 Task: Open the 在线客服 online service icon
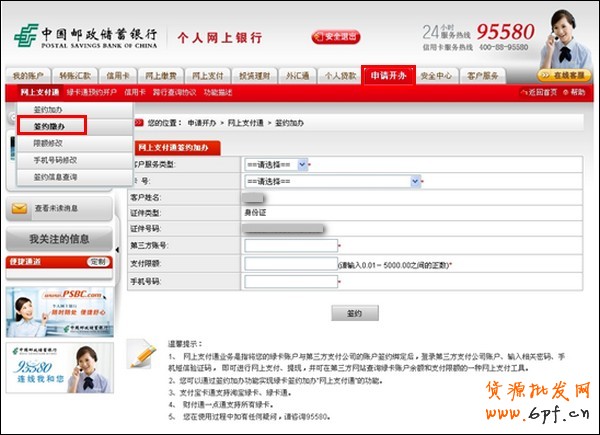pos(564,75)
